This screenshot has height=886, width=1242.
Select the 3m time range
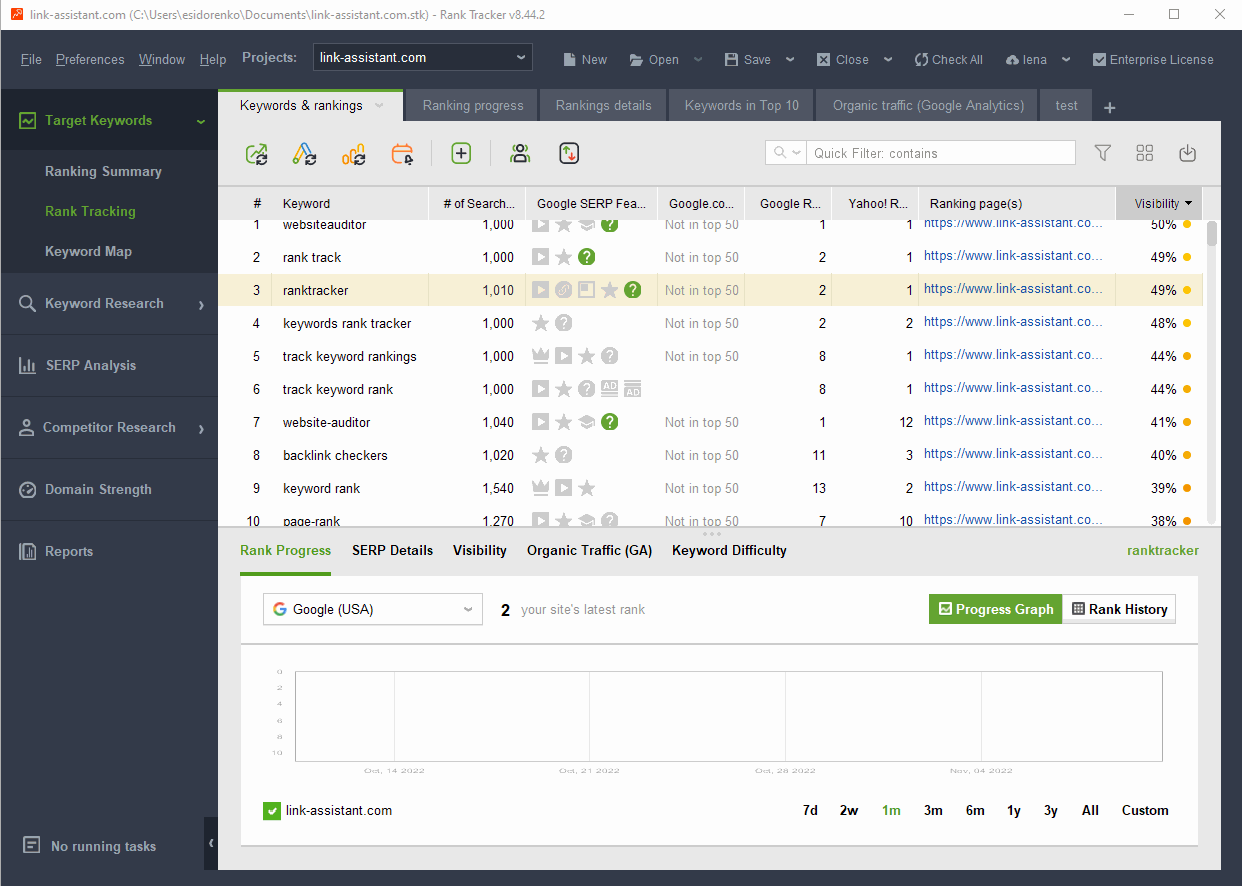coord(933,811)
